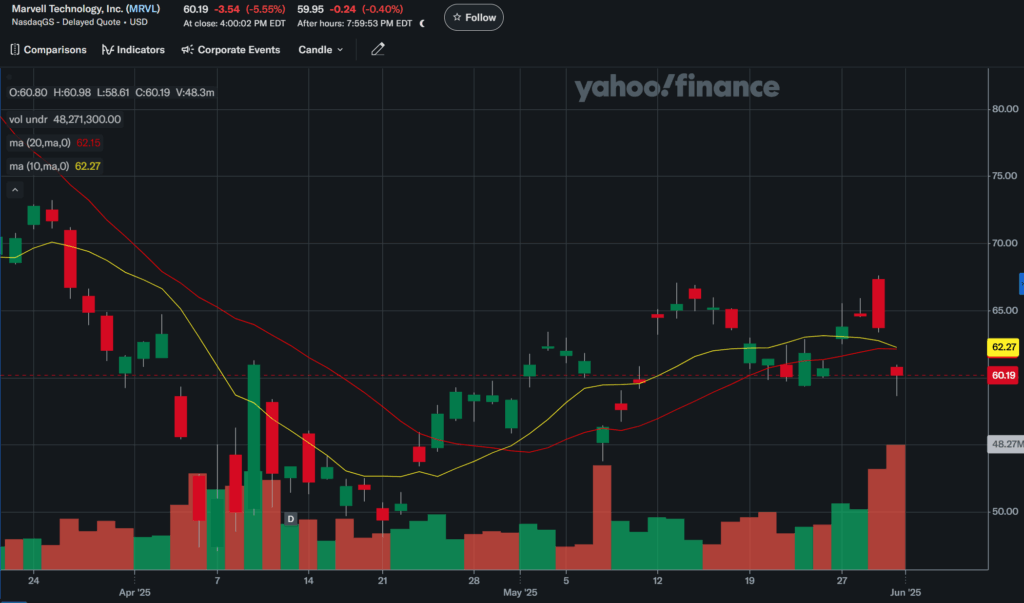Click the MRVL ticker symbol link

pyautogui.click(x=143, y=9)
